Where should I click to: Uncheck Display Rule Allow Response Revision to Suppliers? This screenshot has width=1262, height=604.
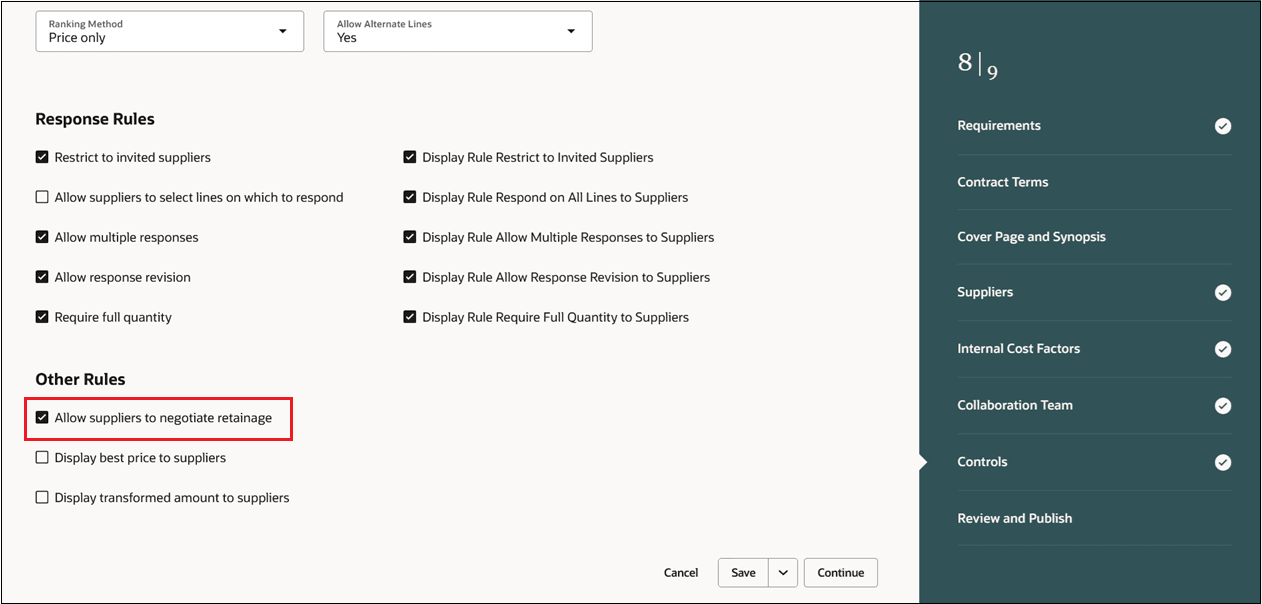point(410,278)
